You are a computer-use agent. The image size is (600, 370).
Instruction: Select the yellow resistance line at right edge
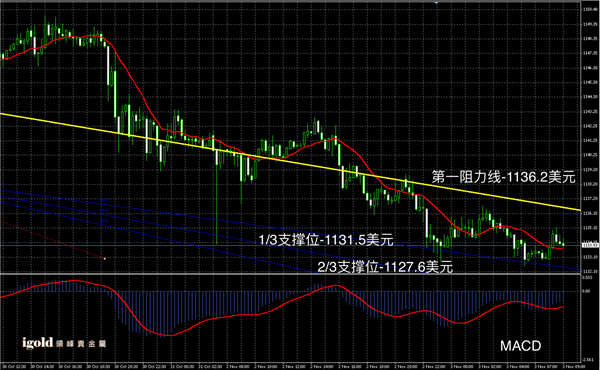pos(574,209)
